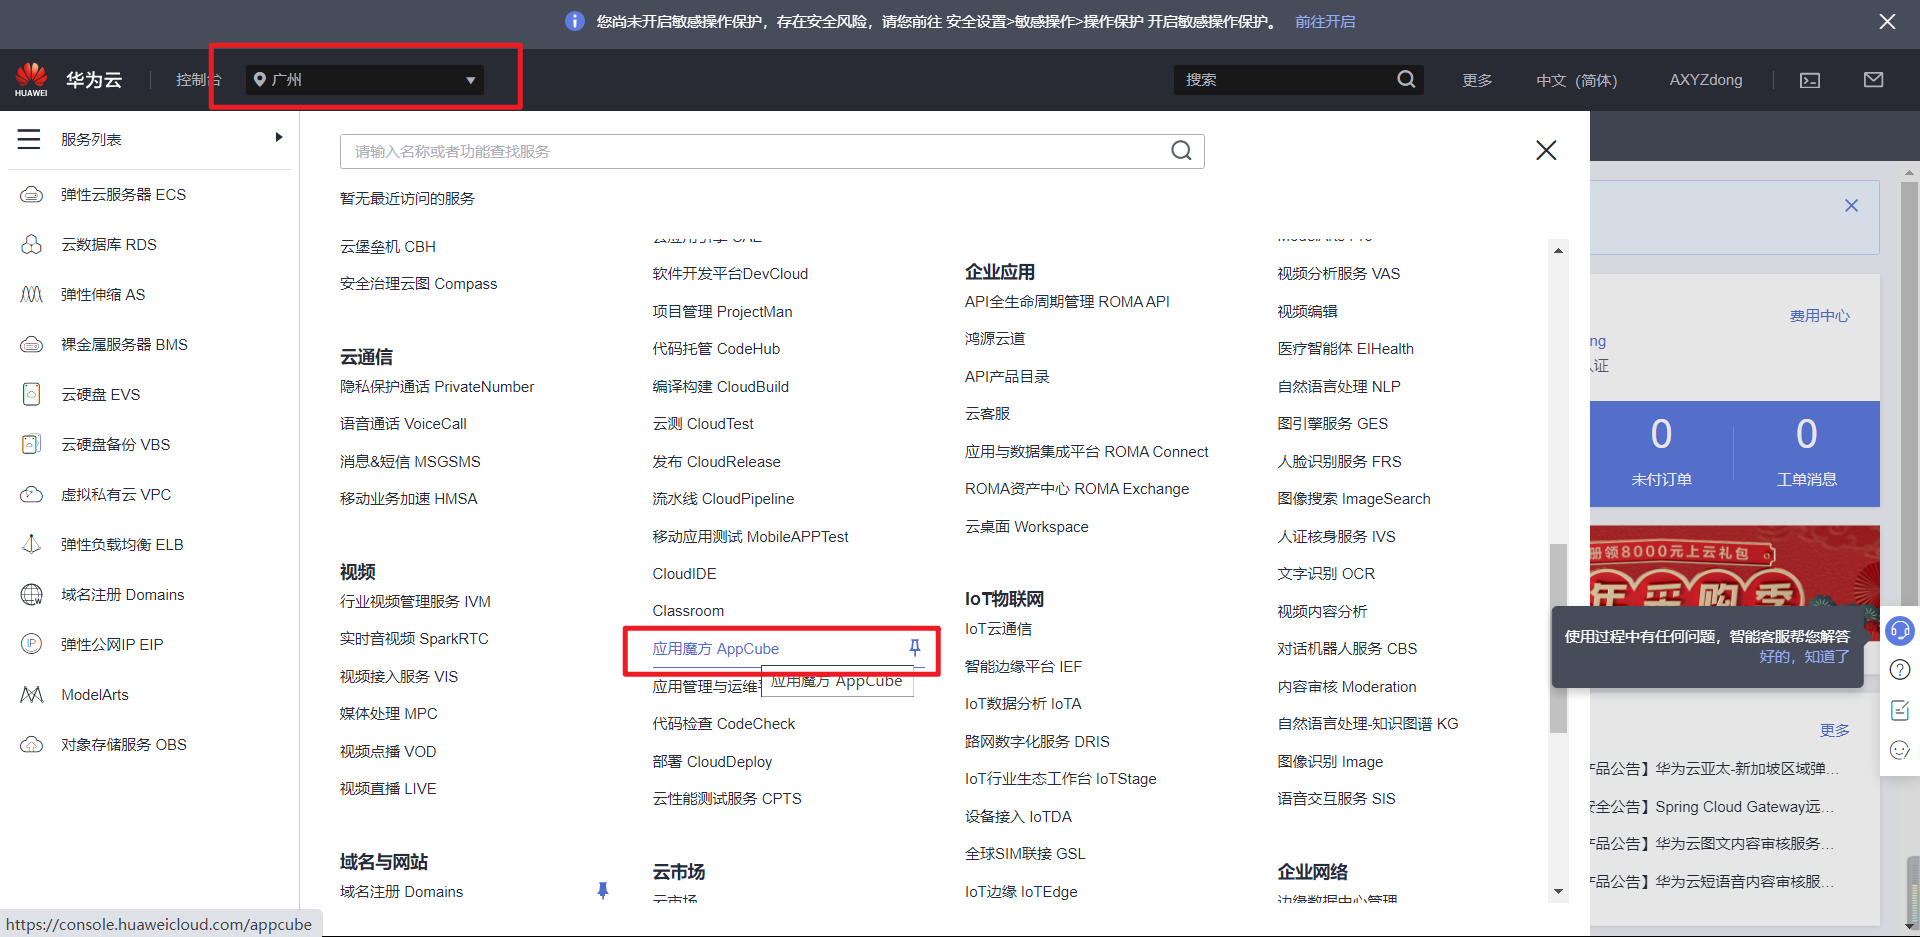Open the messages envelope icon
1920x937 pixels.
[1874, 80]
